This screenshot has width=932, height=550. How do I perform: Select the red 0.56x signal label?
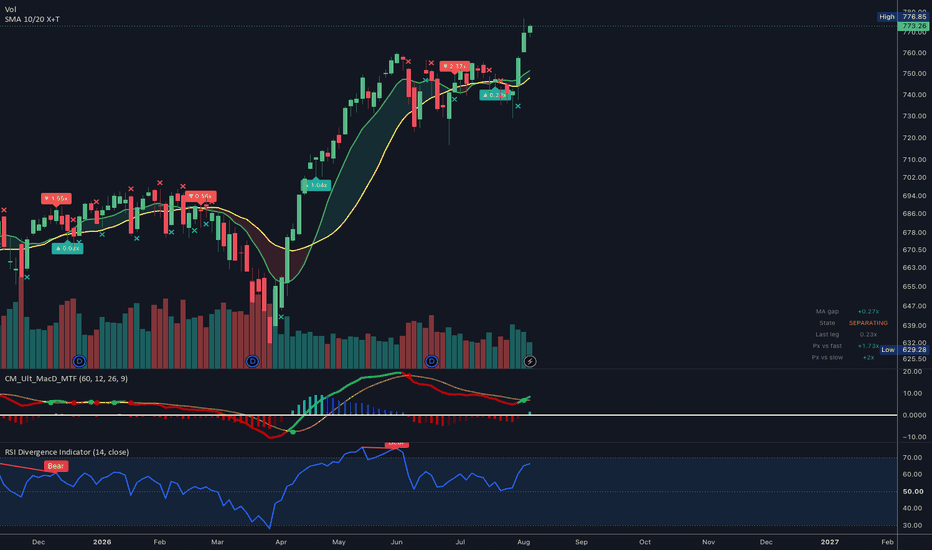click(x=200, y=196)
